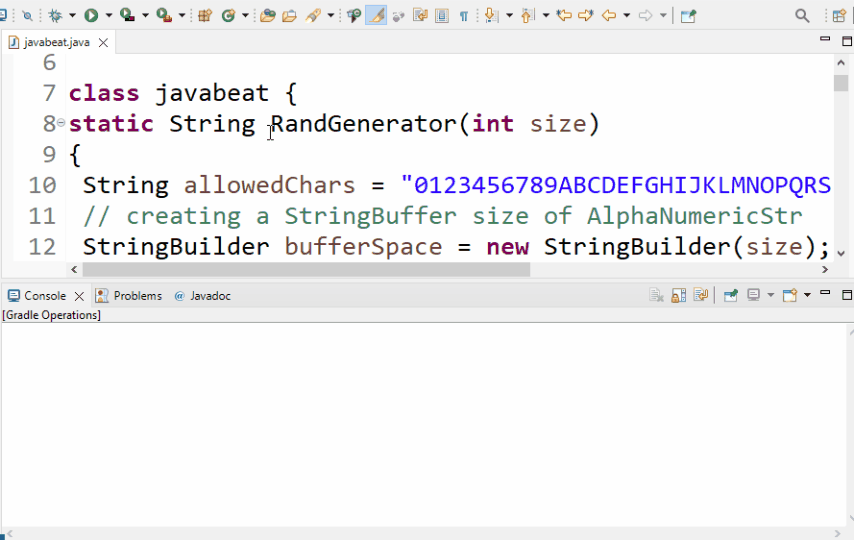Image resolution: width=854 pixels, height=540 pixels.
Task: Open the External Tools dropdown arrow
Action: (x=182, y=16)
